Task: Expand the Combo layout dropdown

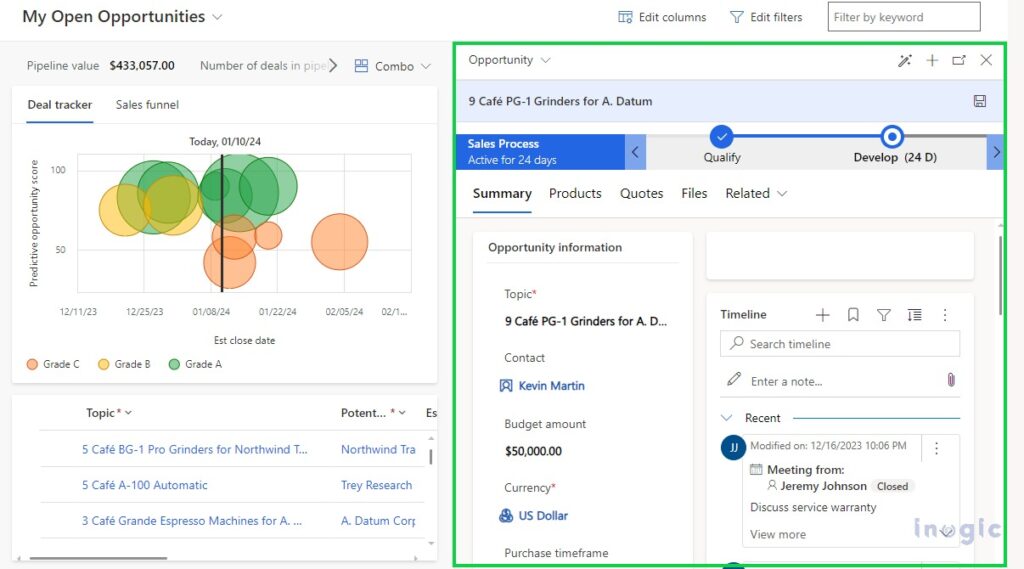Action: [x=426, y=66]
